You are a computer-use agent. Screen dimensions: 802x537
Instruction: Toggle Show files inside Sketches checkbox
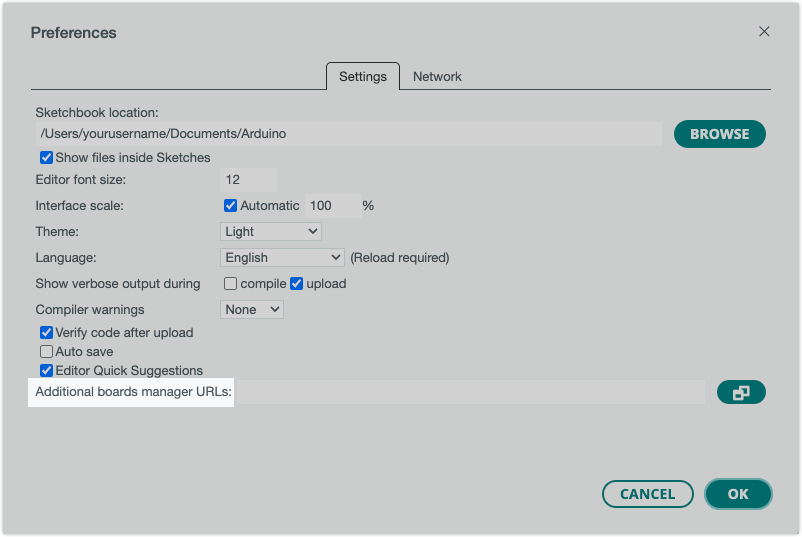tap(46, 158)
